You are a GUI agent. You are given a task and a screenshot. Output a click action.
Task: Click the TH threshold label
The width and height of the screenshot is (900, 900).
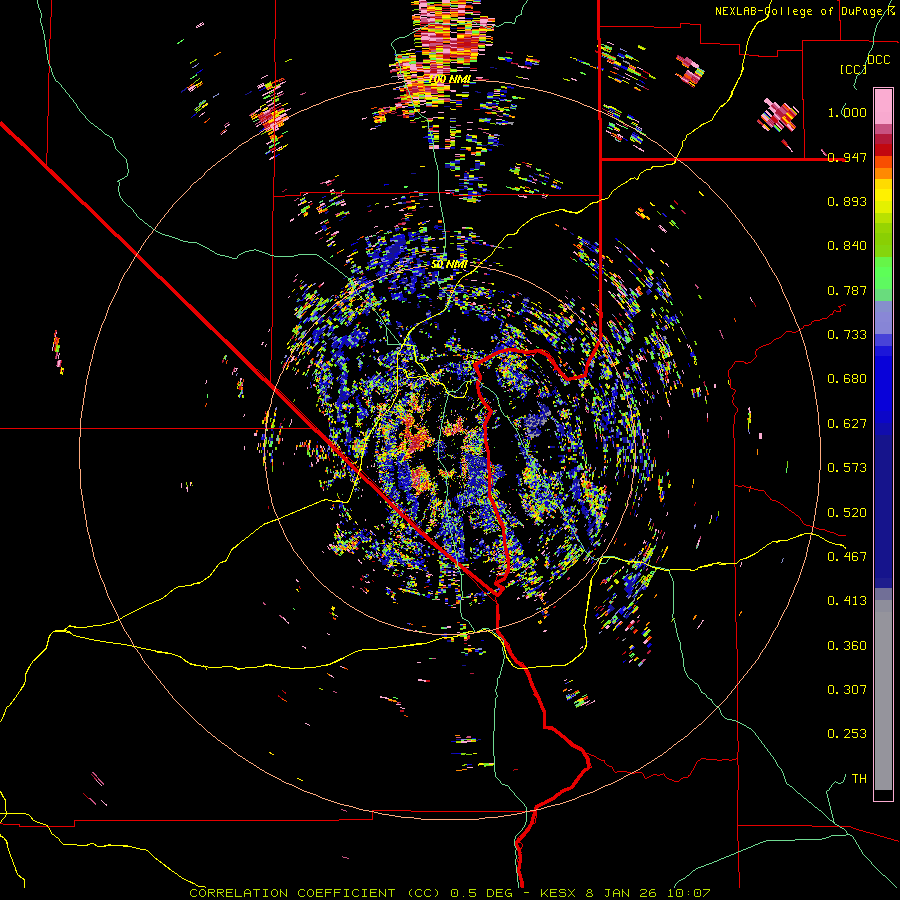(x=859, y=778)
